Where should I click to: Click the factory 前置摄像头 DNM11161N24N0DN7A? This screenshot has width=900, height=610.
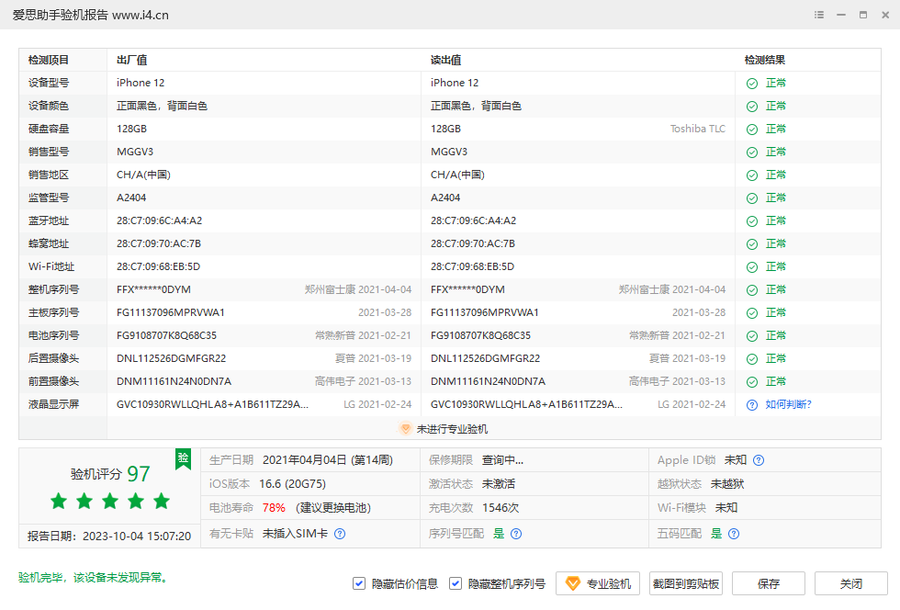(174, 382)
